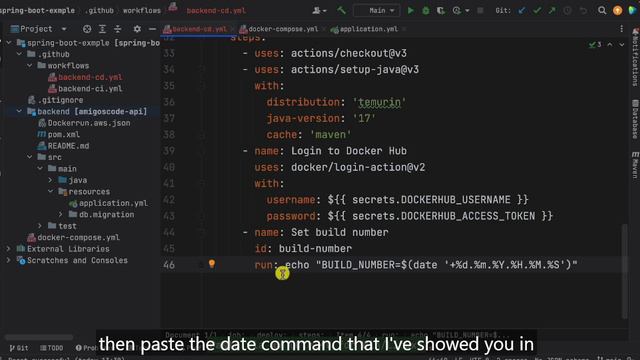The width and height of the screenshot is (640, 360).
Task: Expand External Libraries node
Action: pyautogui.click(x=9, y=249)
